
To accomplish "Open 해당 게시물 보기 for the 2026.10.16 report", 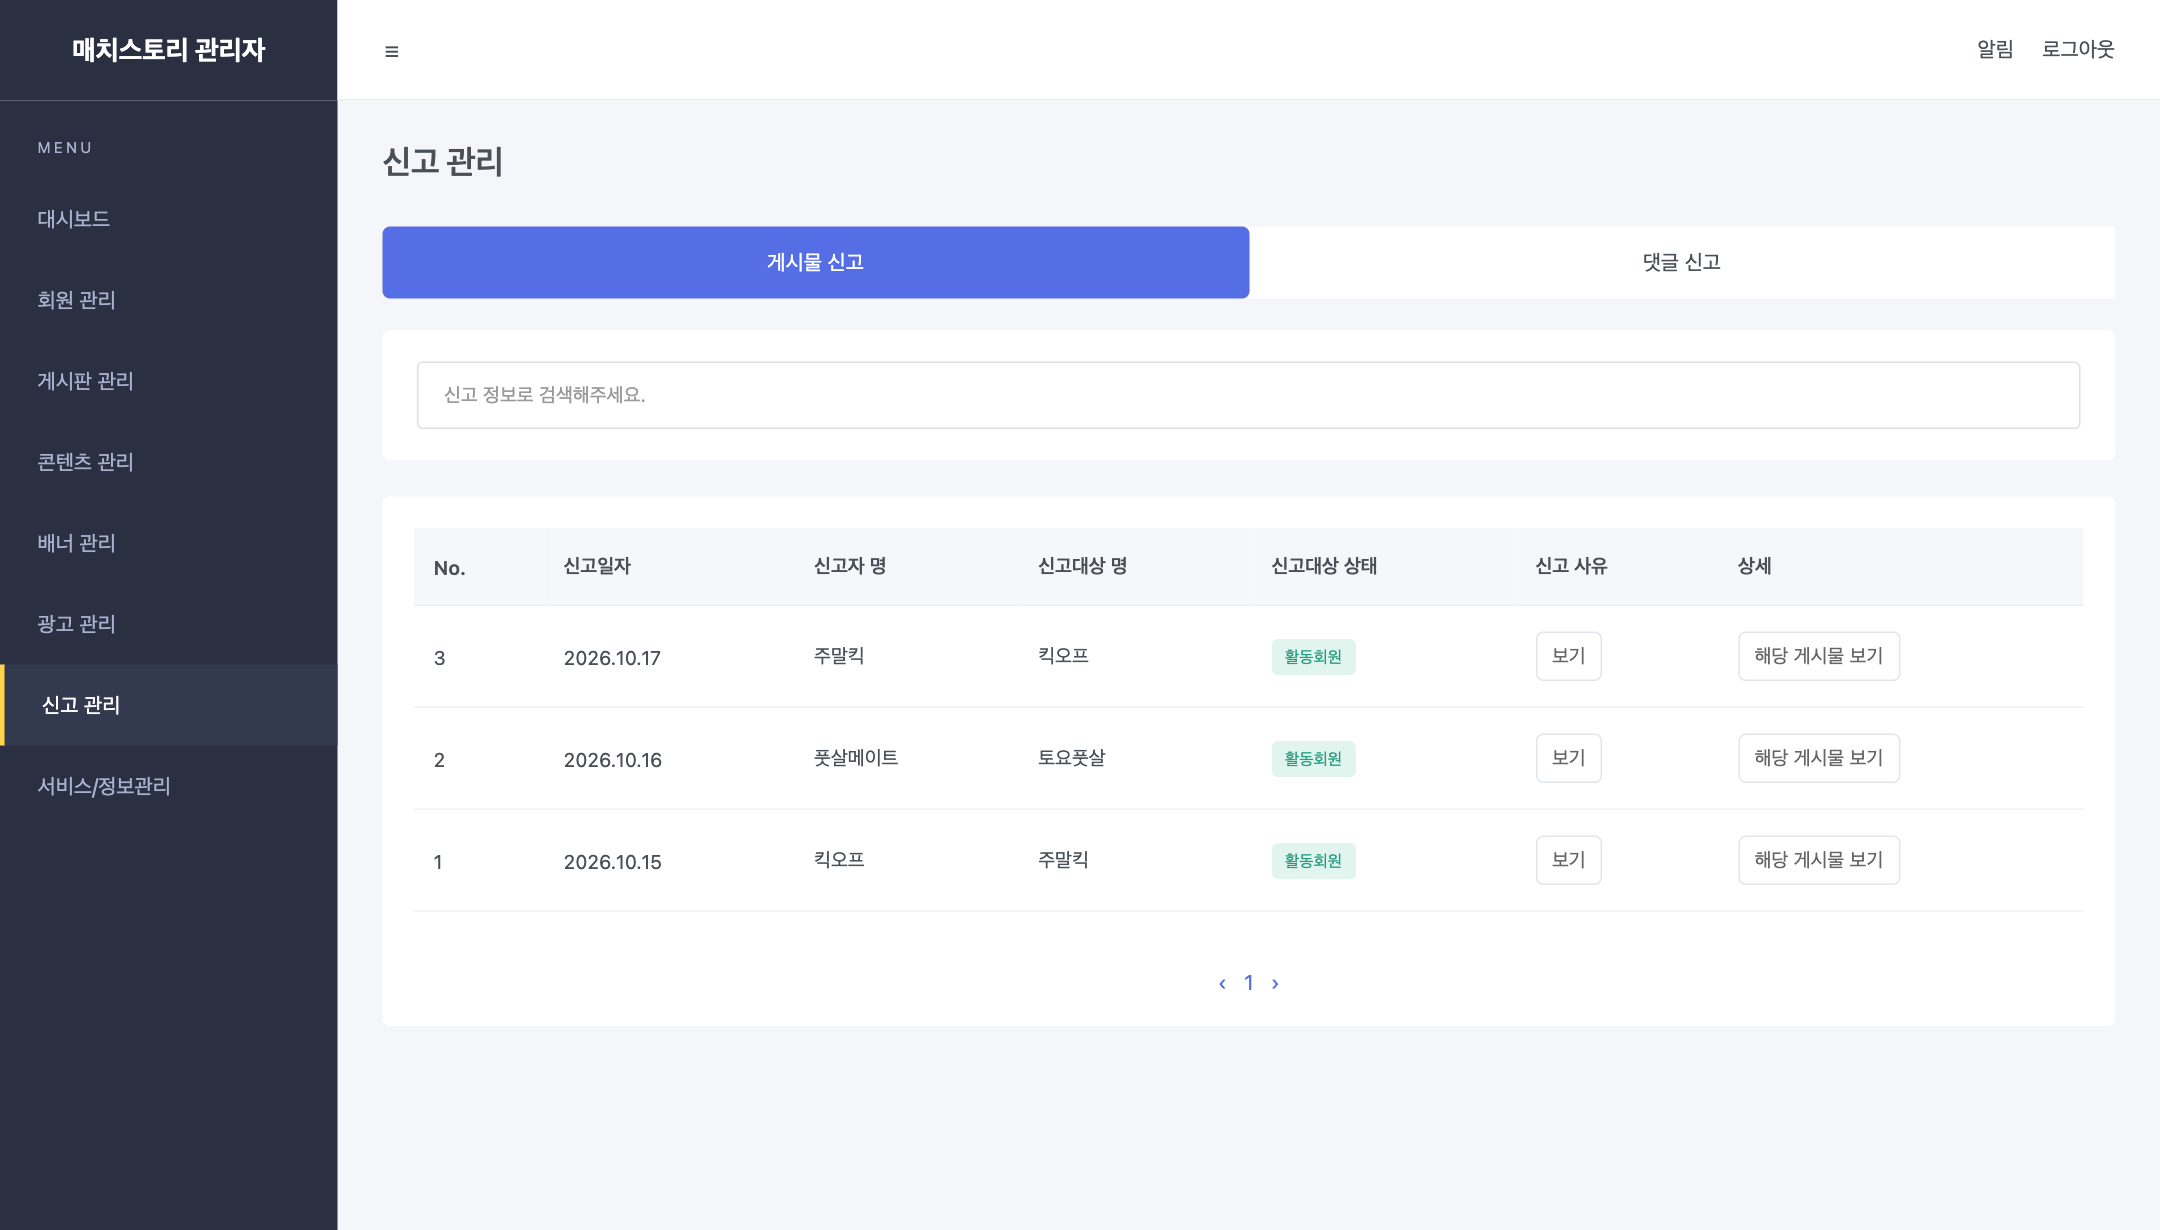I will point(1819,758).
